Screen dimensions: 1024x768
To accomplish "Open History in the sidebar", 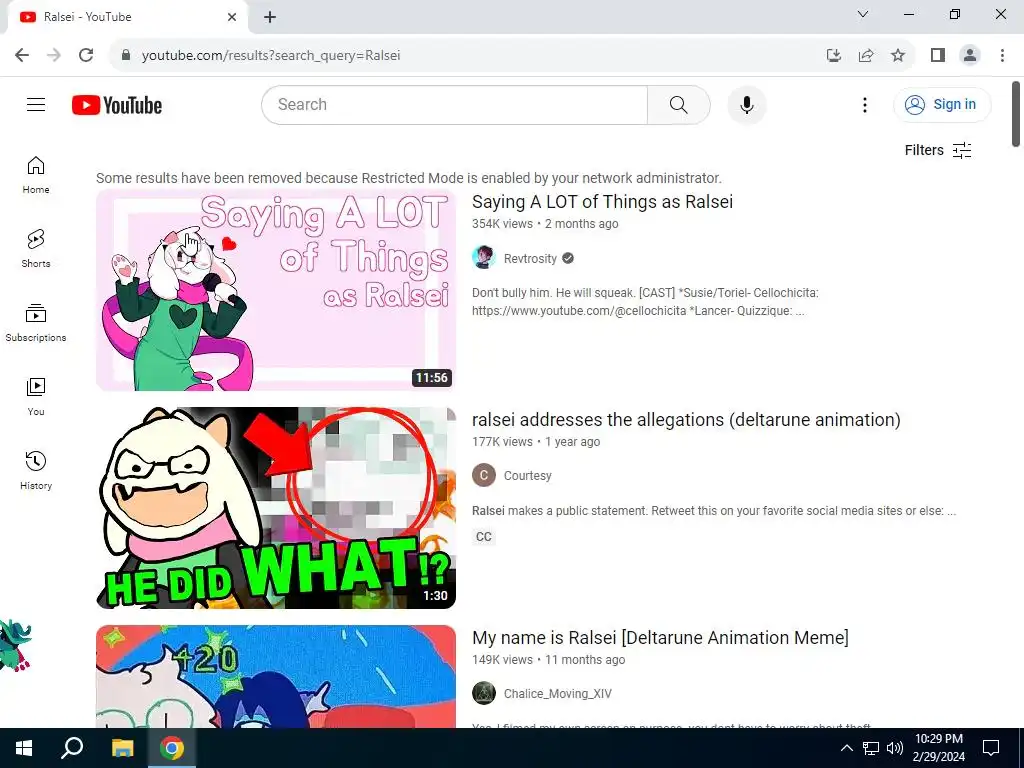I will click(x=36, y=470).
